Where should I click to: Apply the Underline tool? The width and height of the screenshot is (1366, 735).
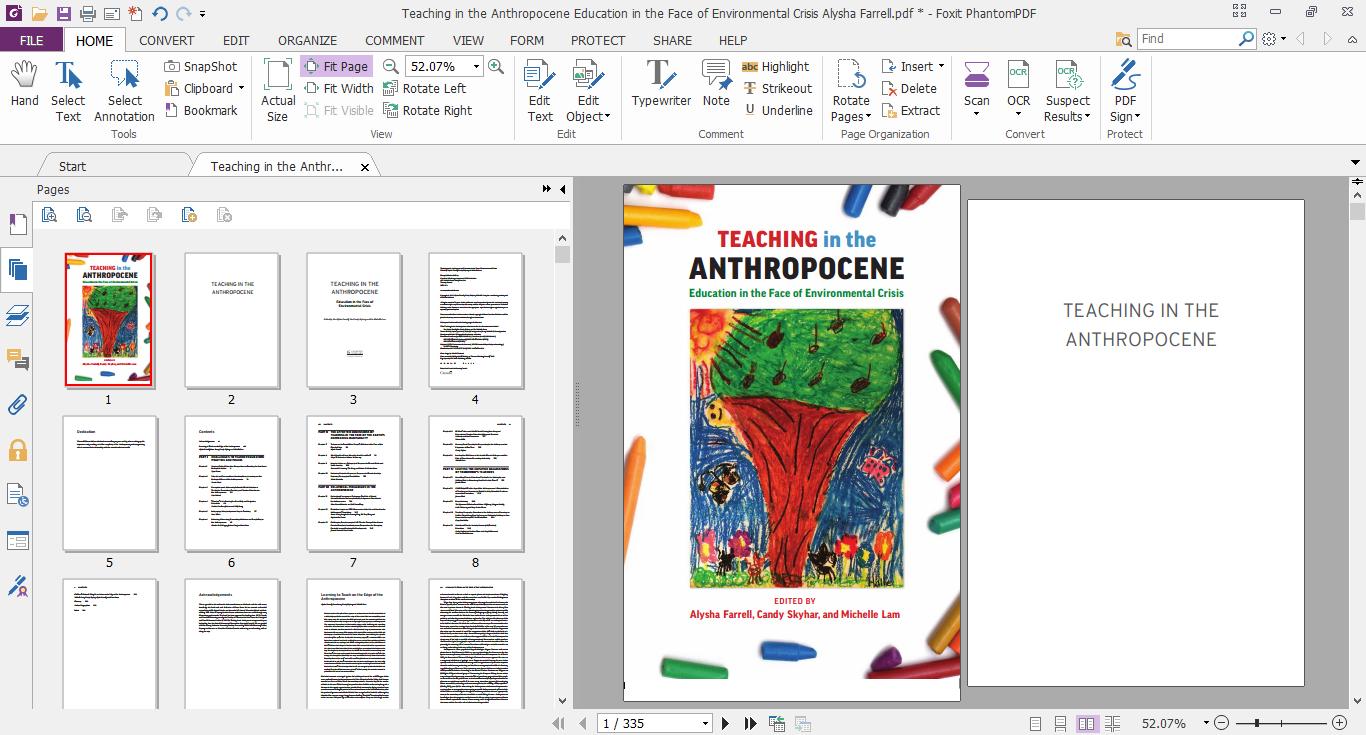[777, 110]
